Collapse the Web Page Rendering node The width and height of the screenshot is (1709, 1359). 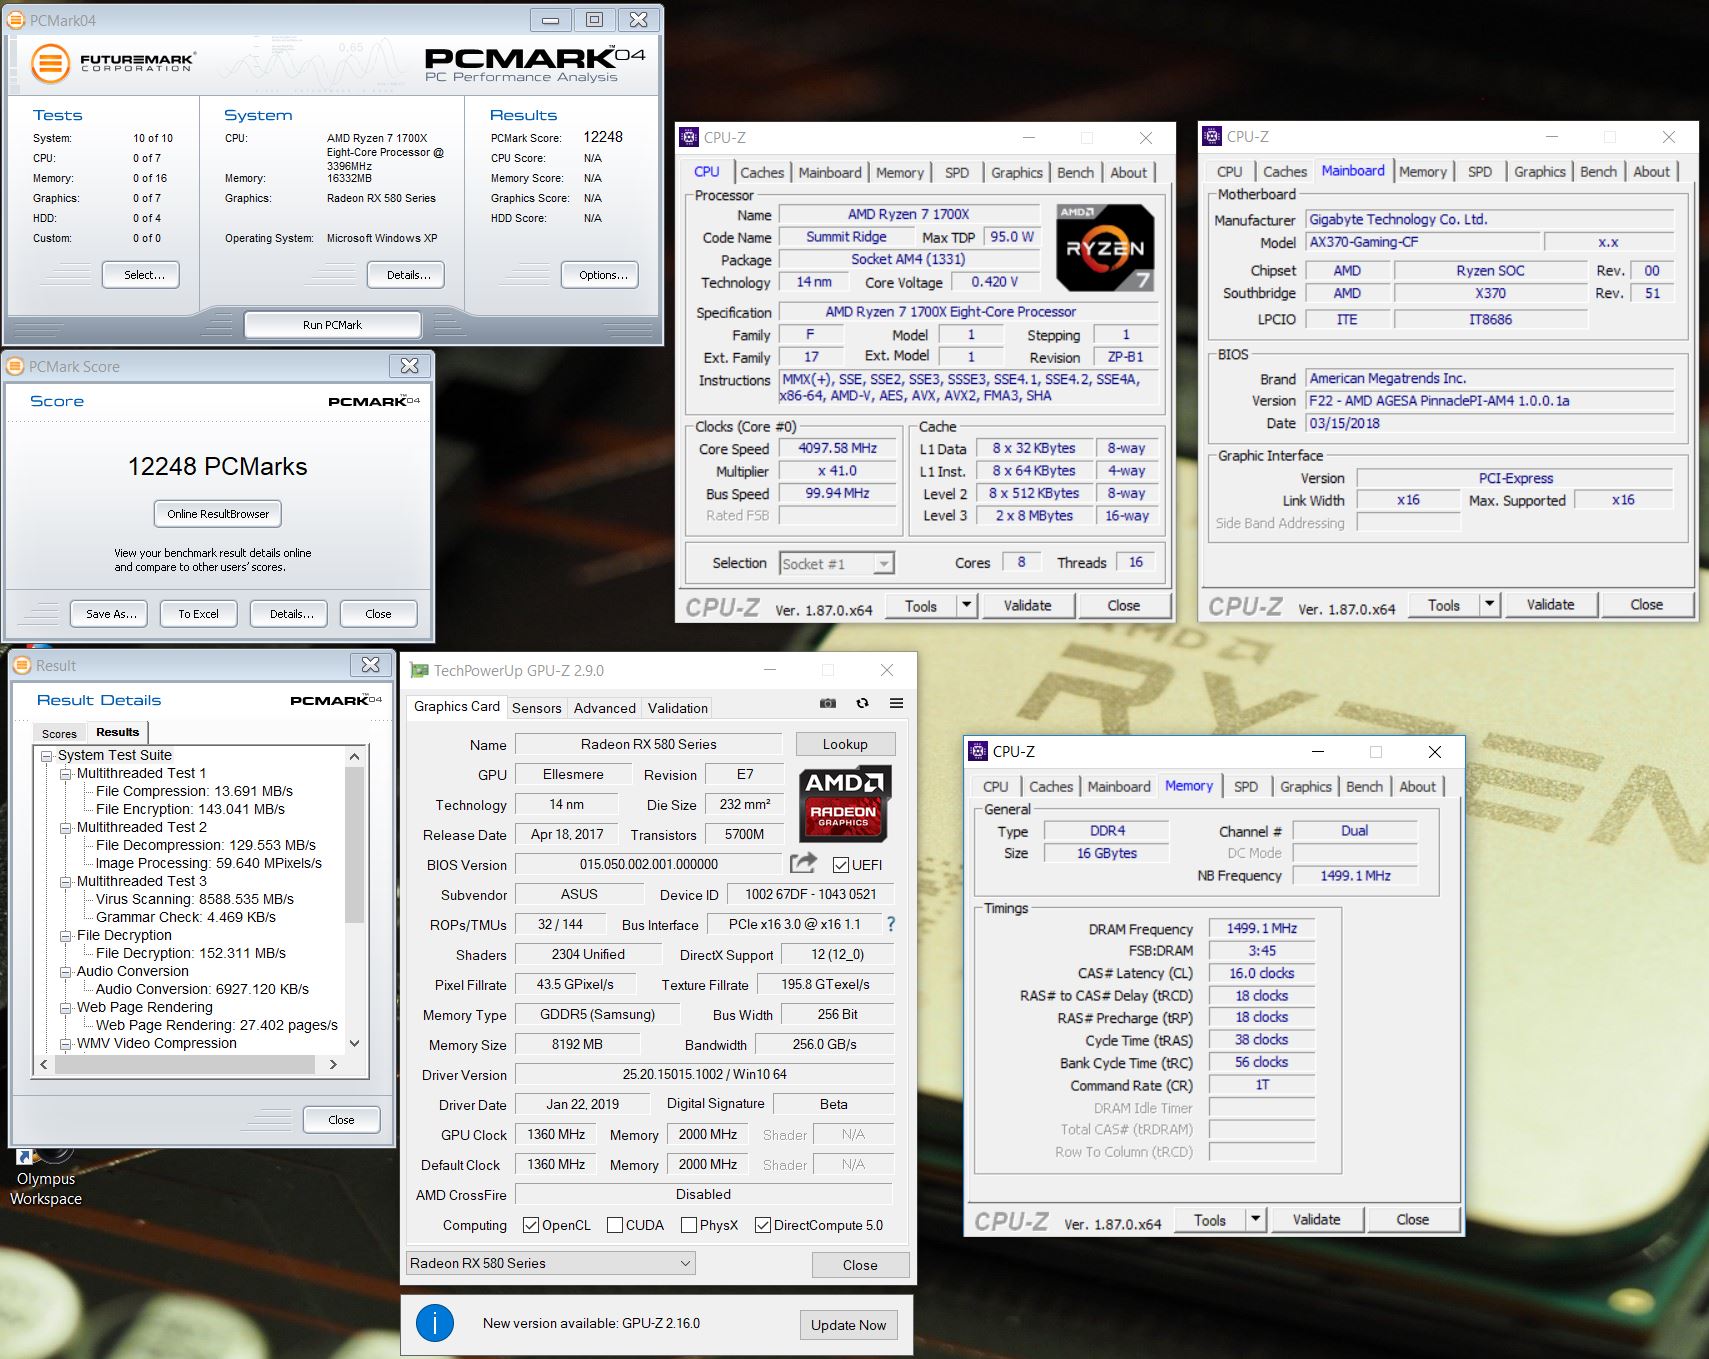pyautogui.click(x=66, y=1008)
